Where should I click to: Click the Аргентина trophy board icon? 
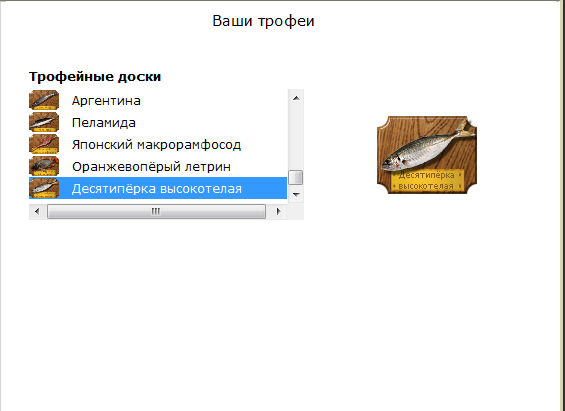(x=44, y=100)
